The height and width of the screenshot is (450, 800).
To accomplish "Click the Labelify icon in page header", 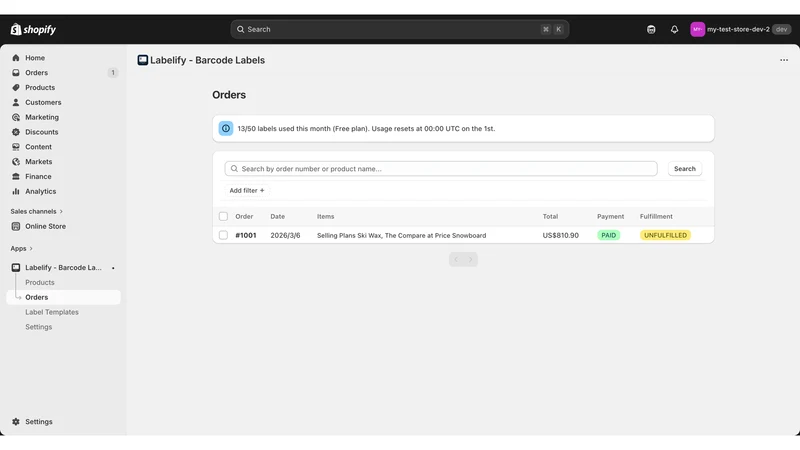I will coord(143,60).
